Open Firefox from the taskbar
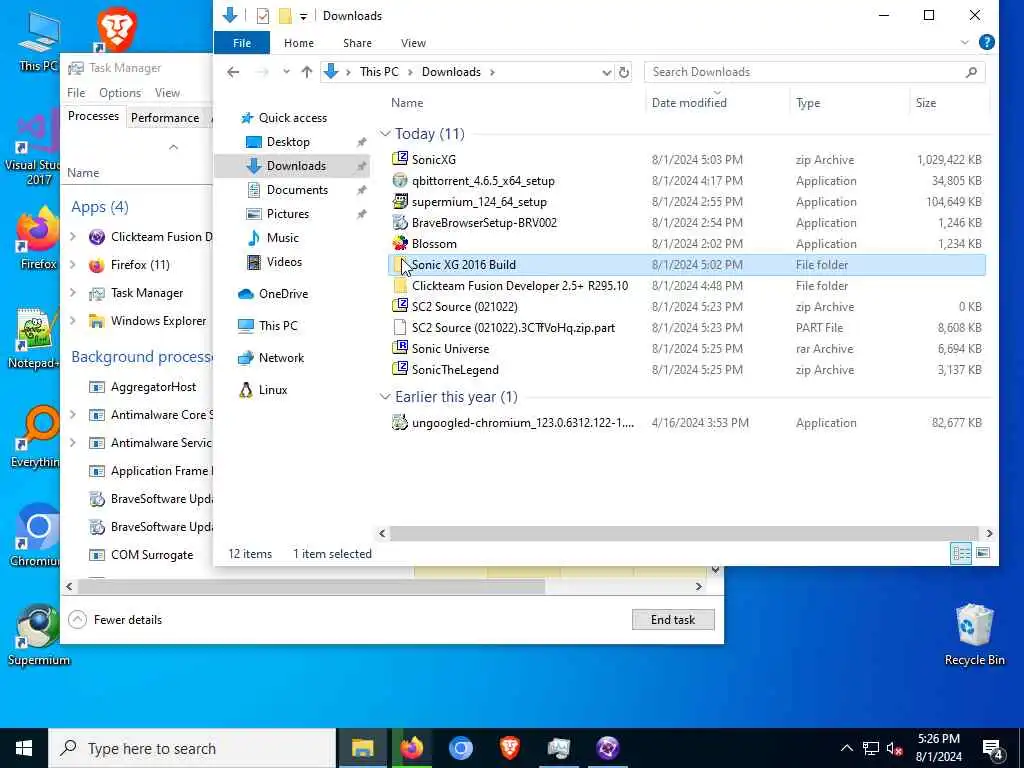Screen dimensions: 1024x768 pyautogui.click(x=411, y=748)
